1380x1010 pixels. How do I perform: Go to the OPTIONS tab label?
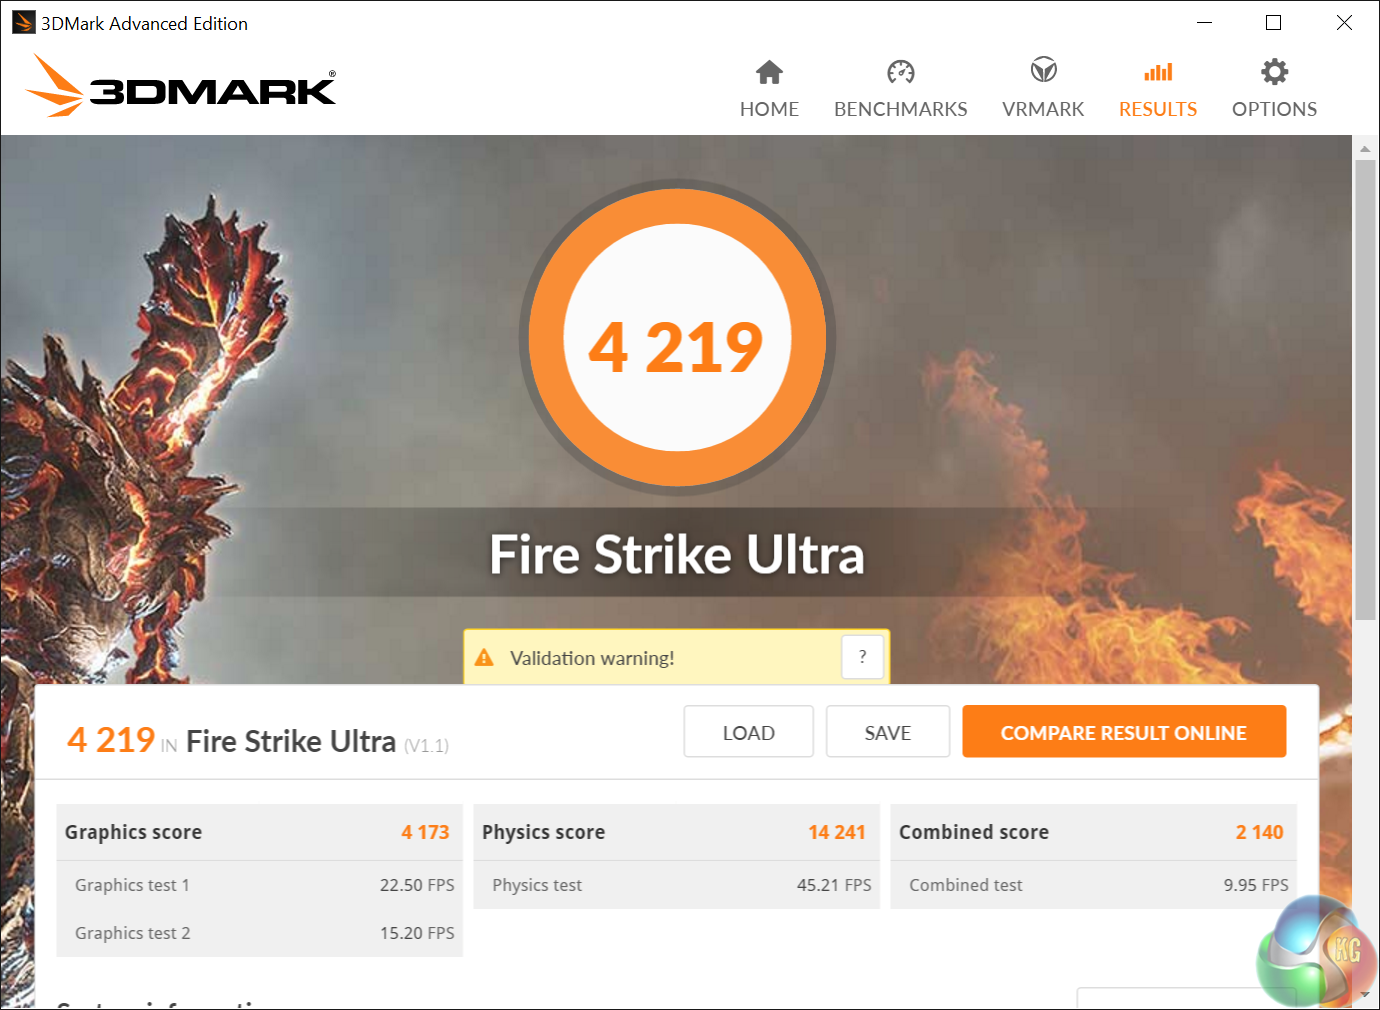1274,109
